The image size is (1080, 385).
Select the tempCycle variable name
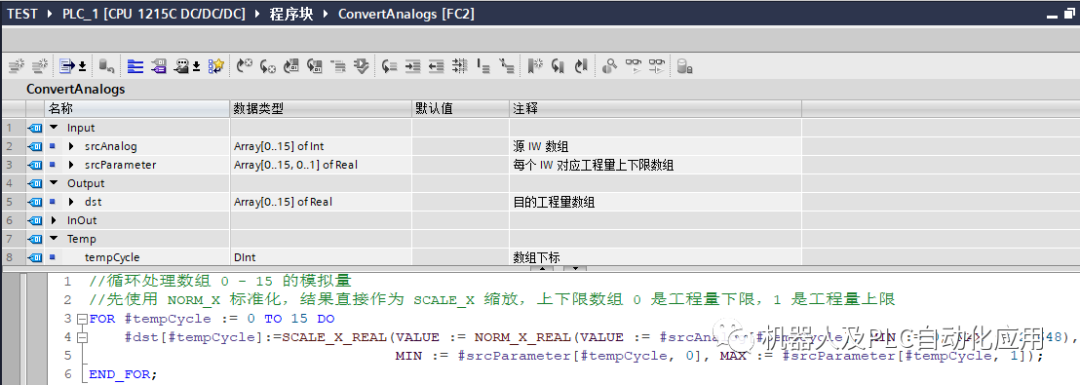(112, 258)
